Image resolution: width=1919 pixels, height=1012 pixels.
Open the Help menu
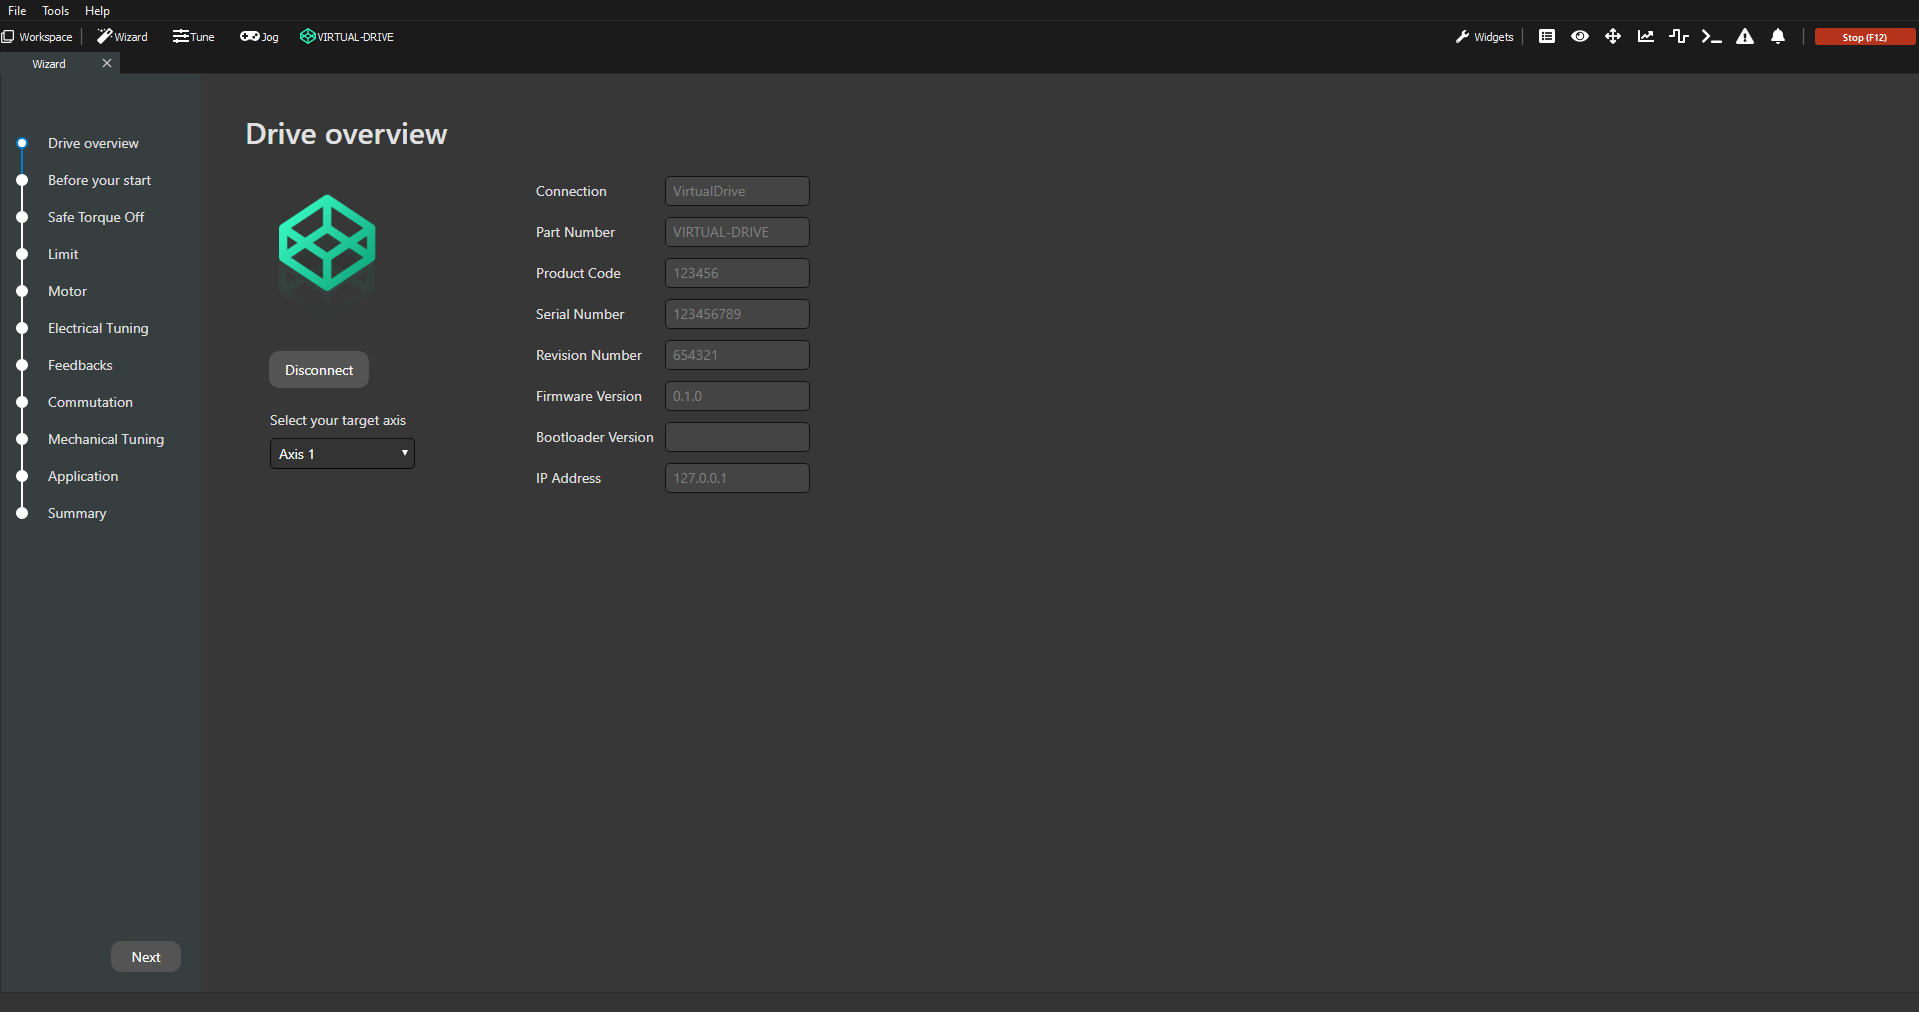pos(97,11)
